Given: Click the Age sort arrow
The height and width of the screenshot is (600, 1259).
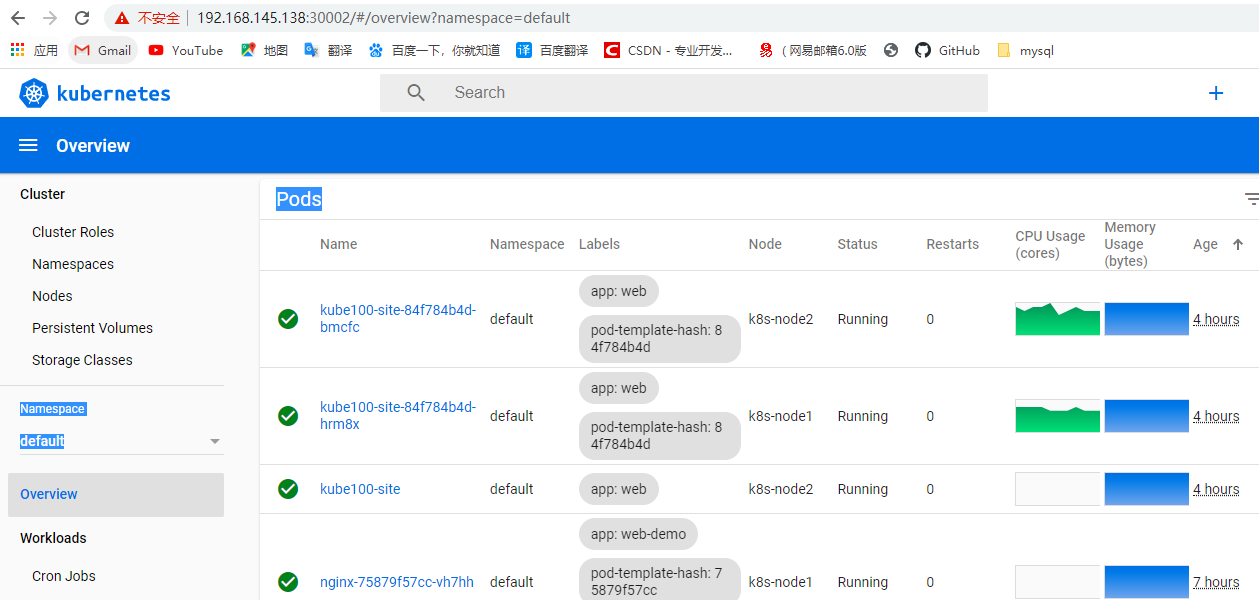Looking at the screenshot, I should click(1238, 244).
